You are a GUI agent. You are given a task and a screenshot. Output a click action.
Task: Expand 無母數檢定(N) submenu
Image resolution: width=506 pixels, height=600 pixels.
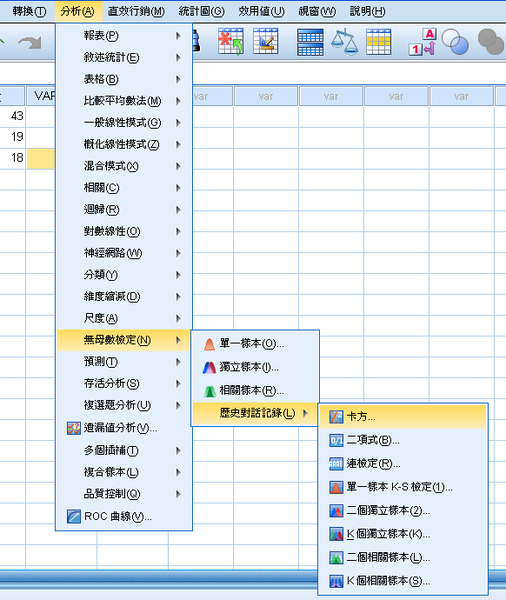[x=124, y=340]
